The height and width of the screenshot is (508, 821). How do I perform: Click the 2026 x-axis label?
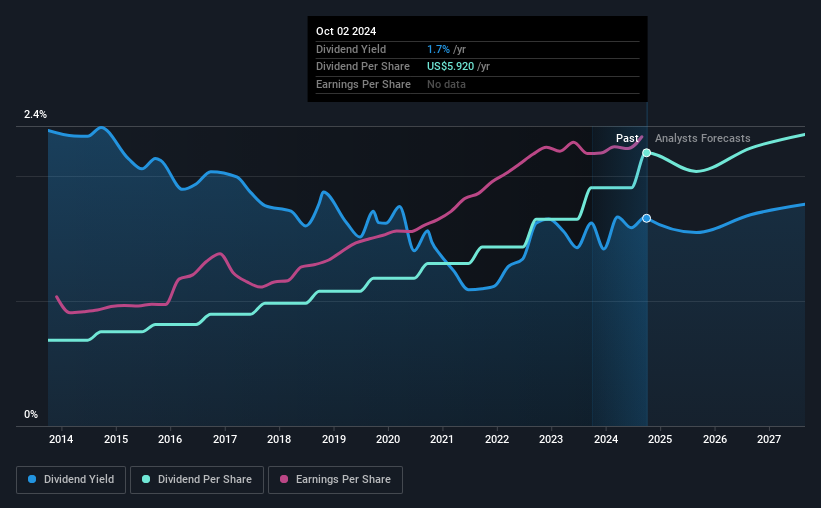click(715, 439)
